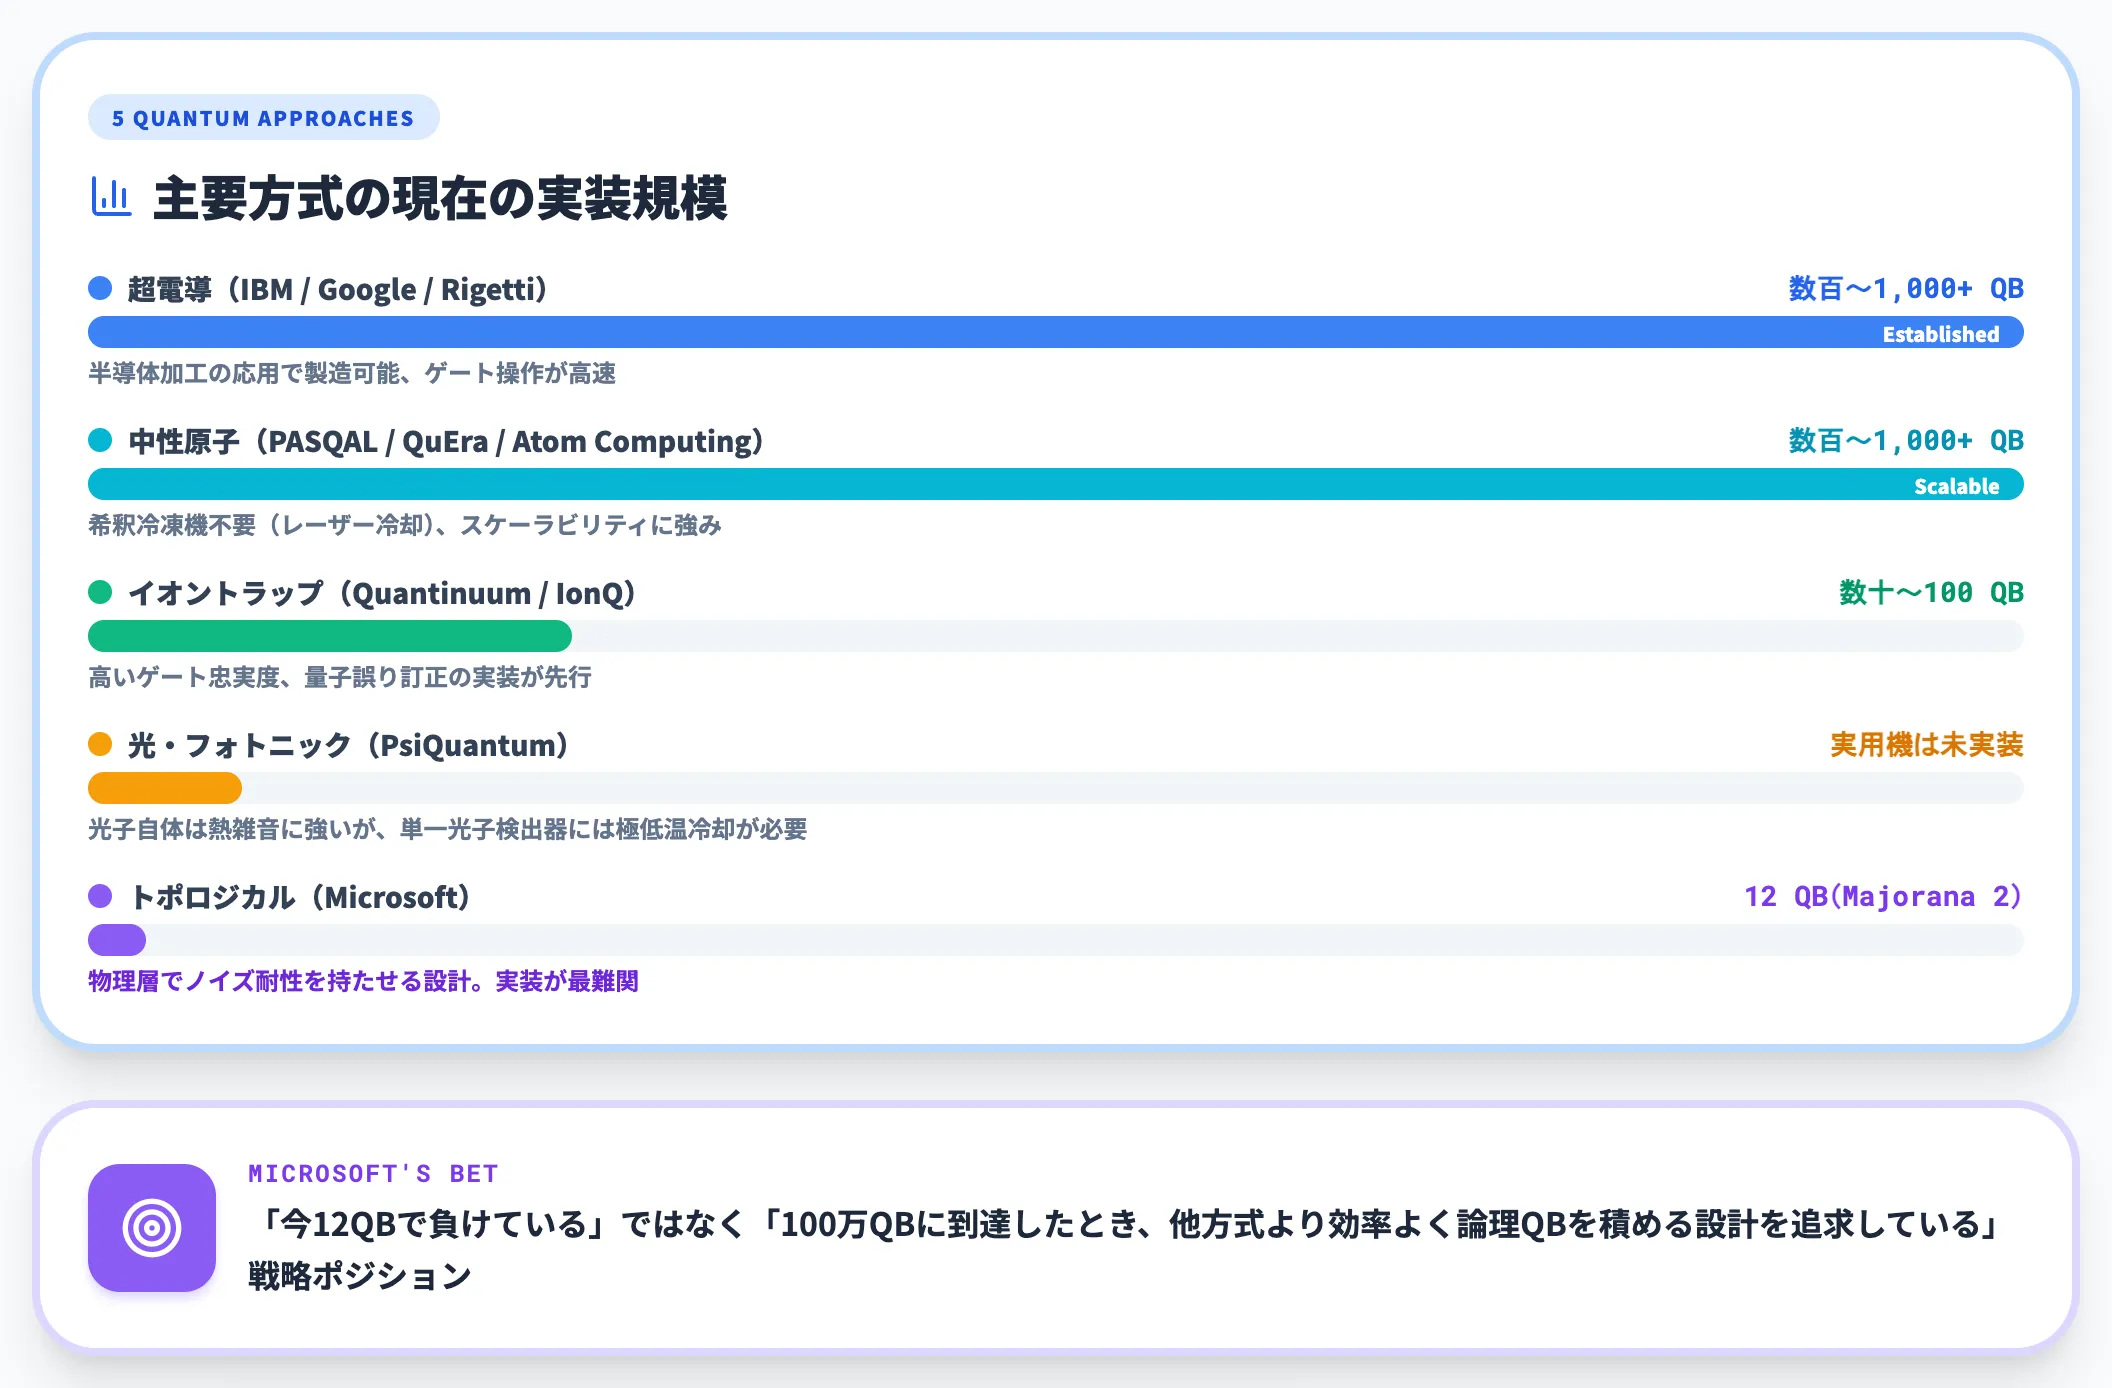The height and width of the screenshot is (1388, 2112).
Task: Click the MICROSOFT'S BET caption
Action: click(x=373, y=1173)
